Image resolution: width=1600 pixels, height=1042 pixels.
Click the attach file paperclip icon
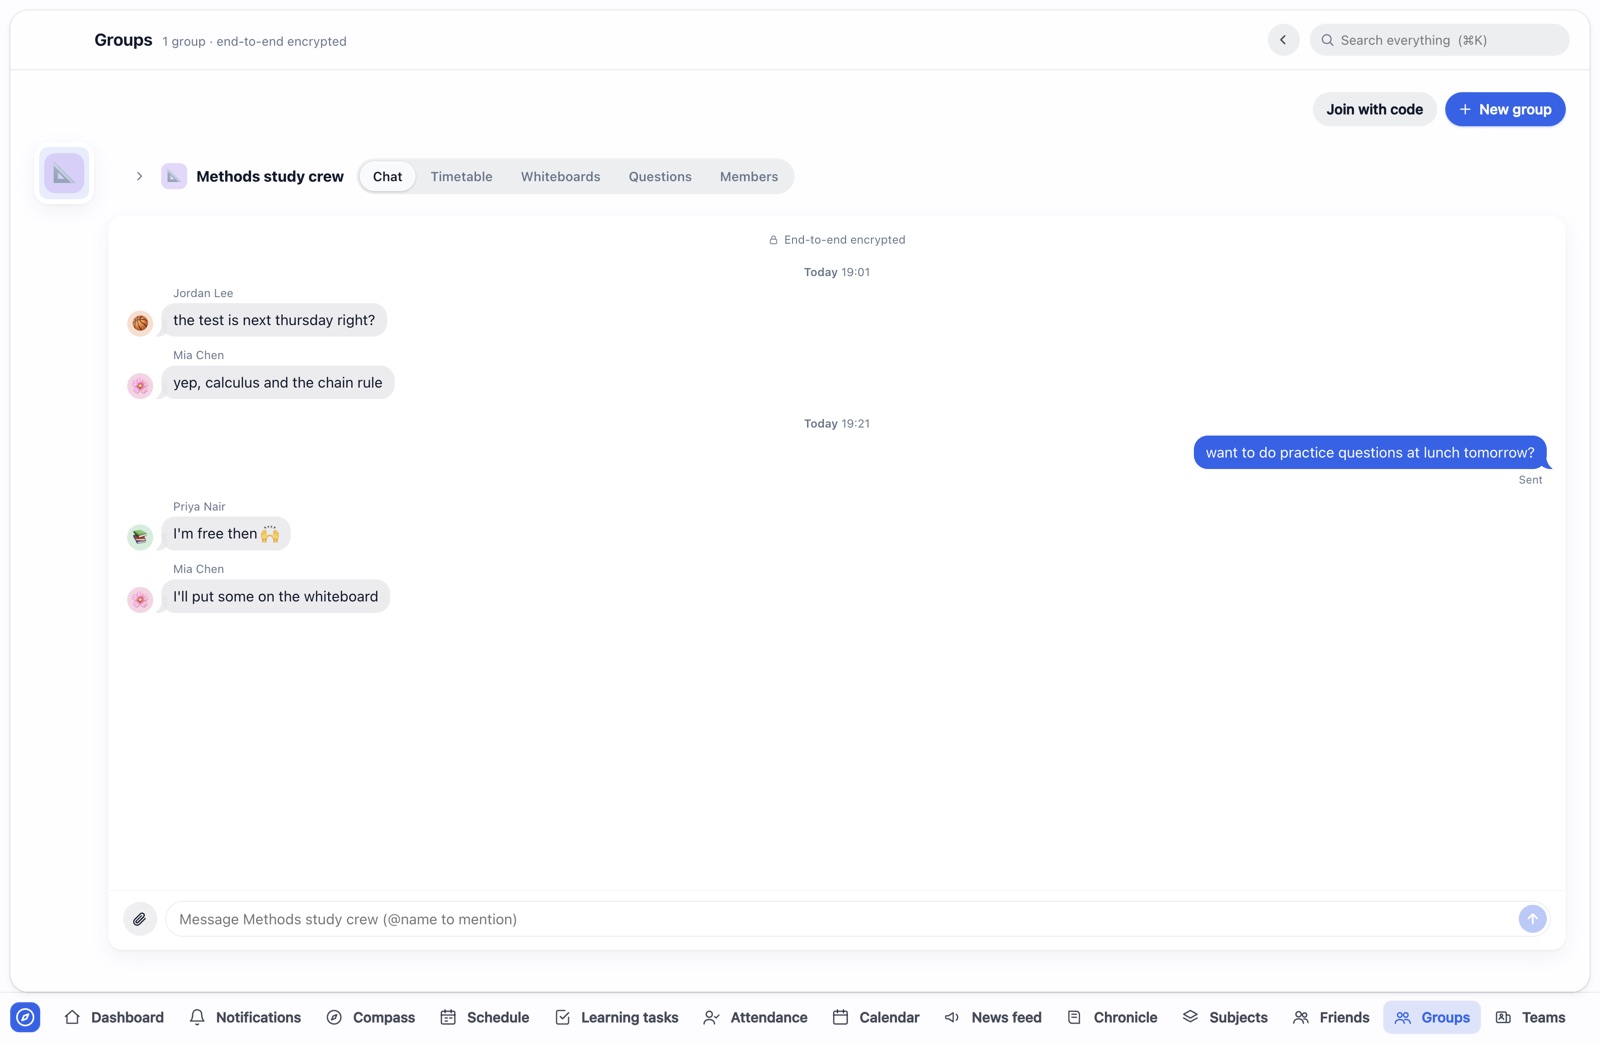pos(140,919)
